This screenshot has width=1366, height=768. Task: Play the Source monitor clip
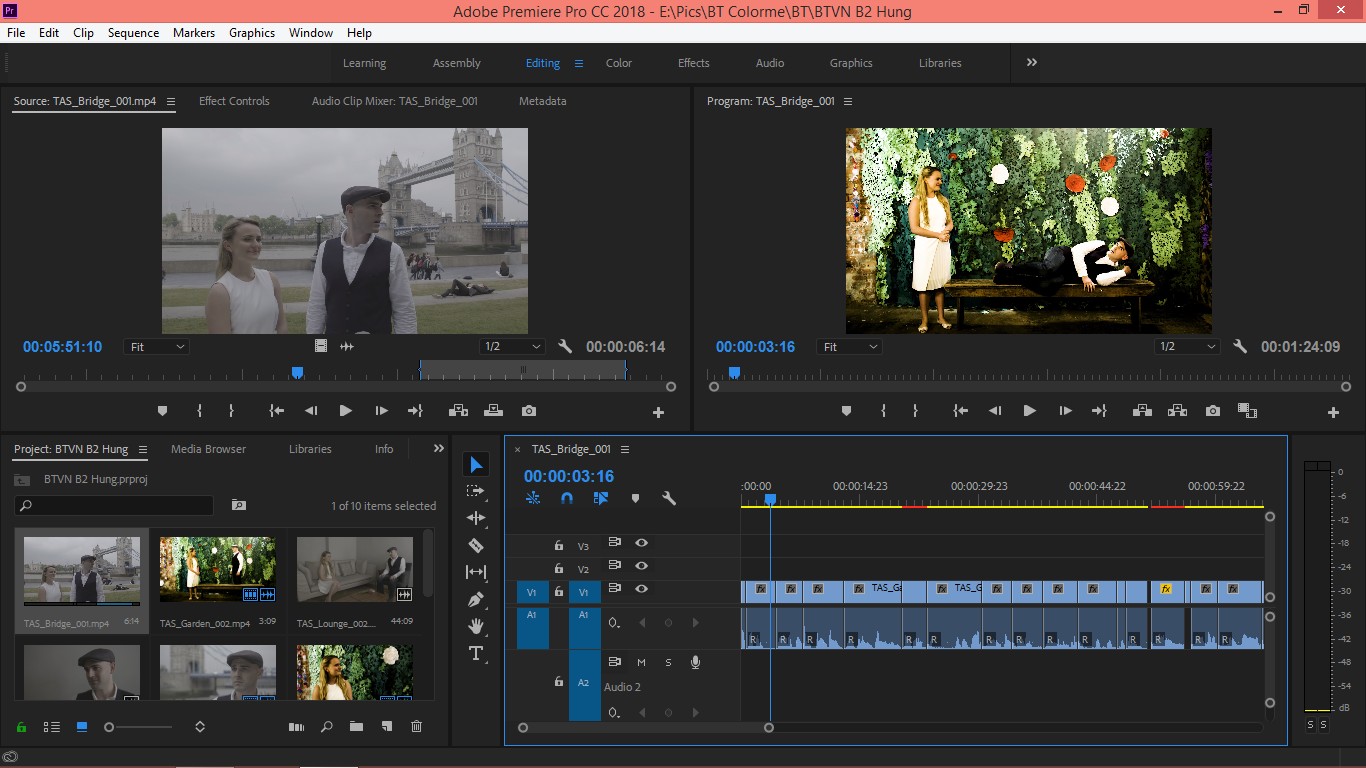(345, 411)
